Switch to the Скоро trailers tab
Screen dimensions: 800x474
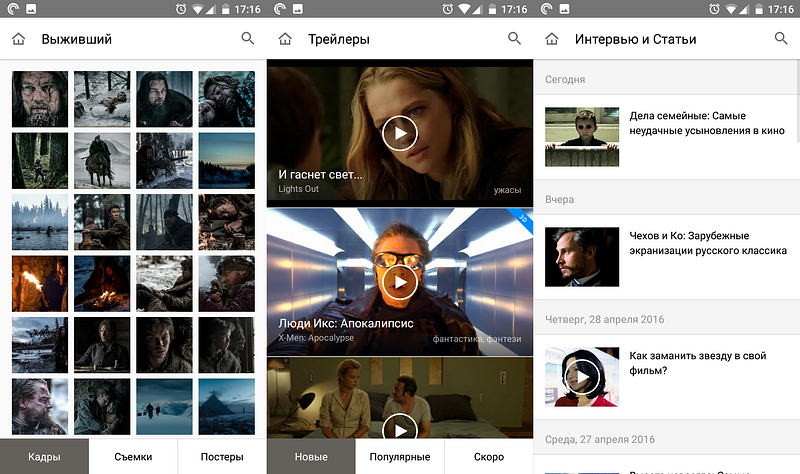click(489, 457)
